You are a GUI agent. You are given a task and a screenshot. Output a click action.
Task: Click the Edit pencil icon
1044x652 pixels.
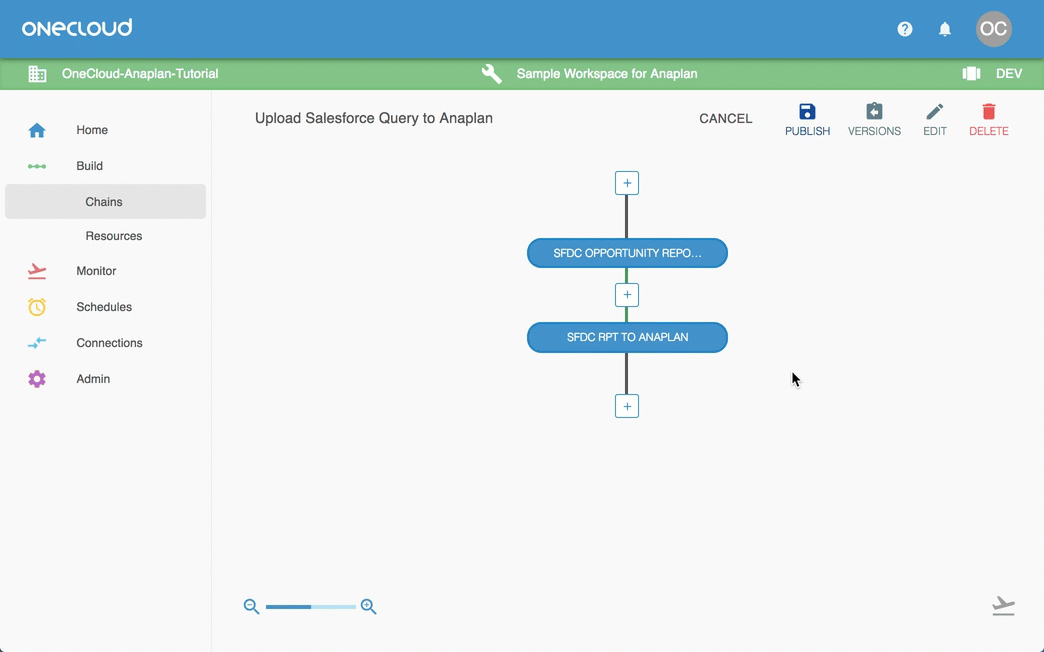935,111
